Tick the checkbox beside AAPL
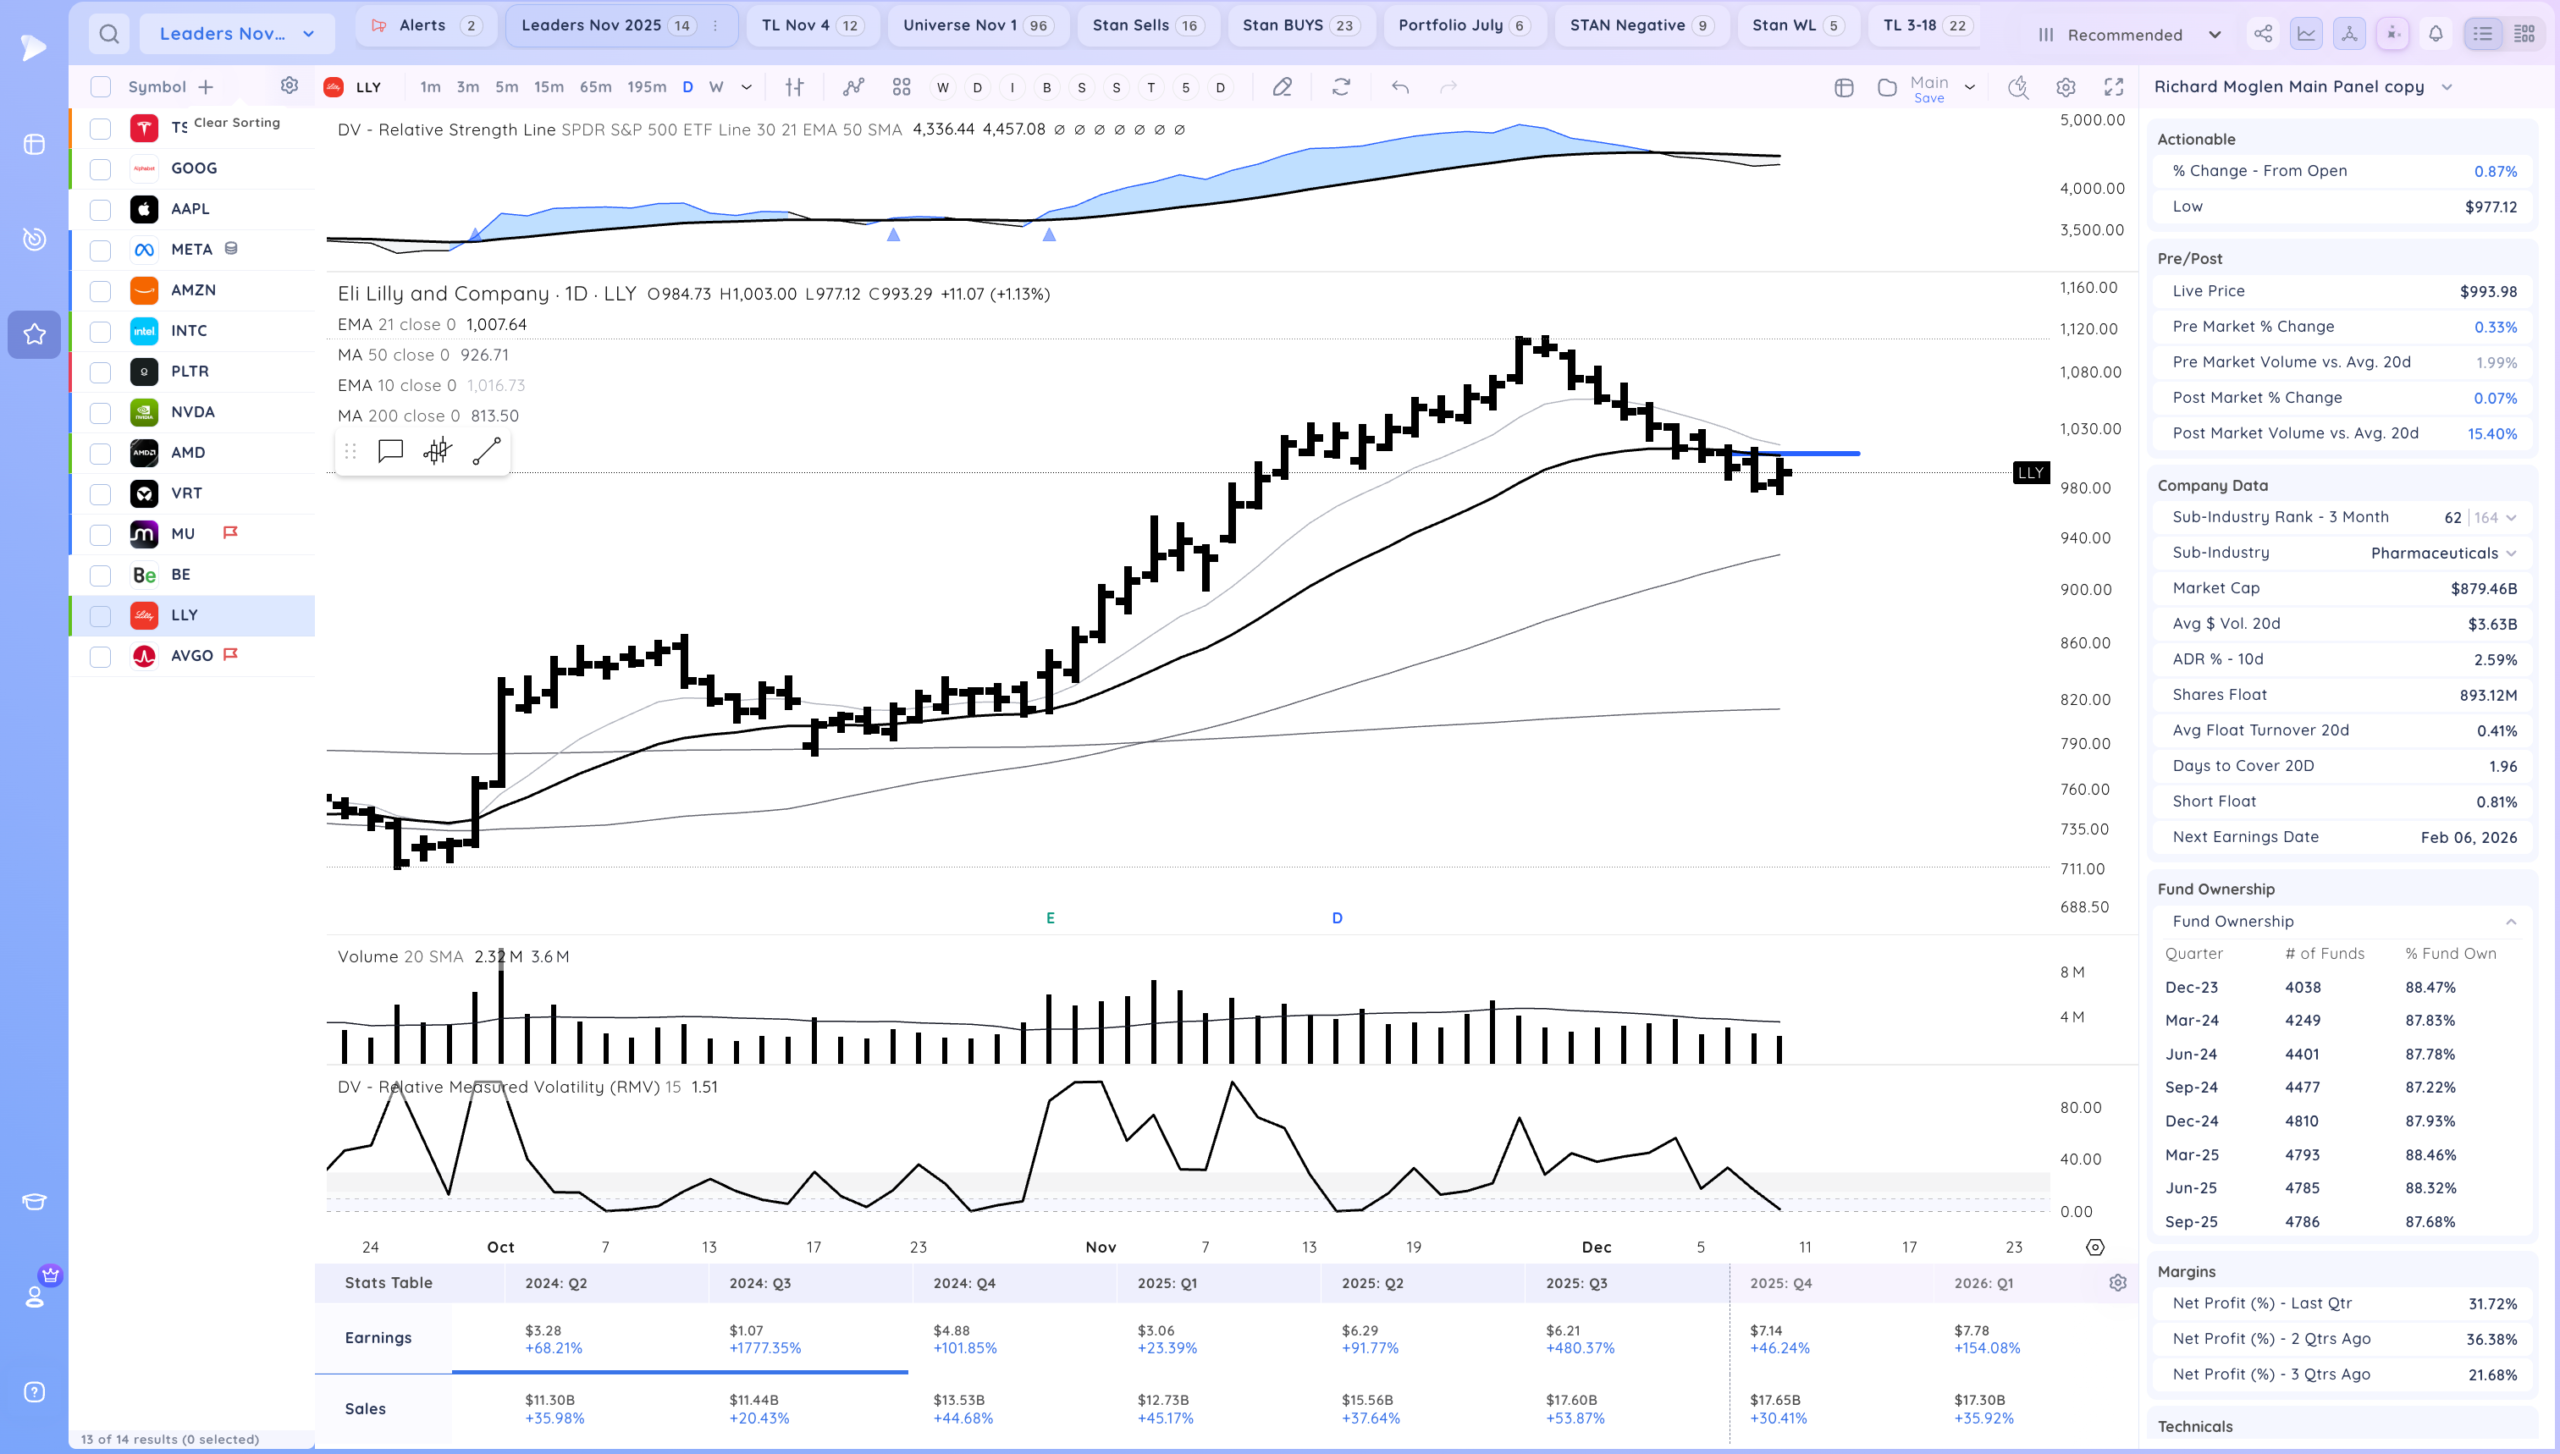Image resolution: width=2560 pixels, height=1454 pixels. [100, 209]
